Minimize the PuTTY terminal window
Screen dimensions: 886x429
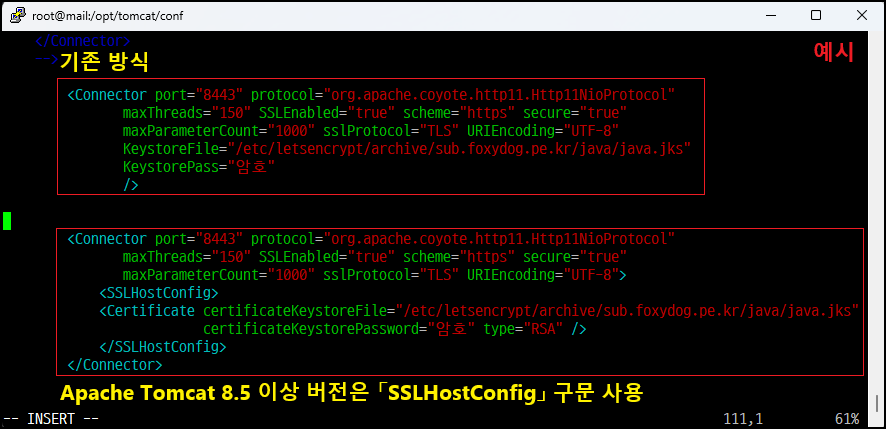point(771,15)
